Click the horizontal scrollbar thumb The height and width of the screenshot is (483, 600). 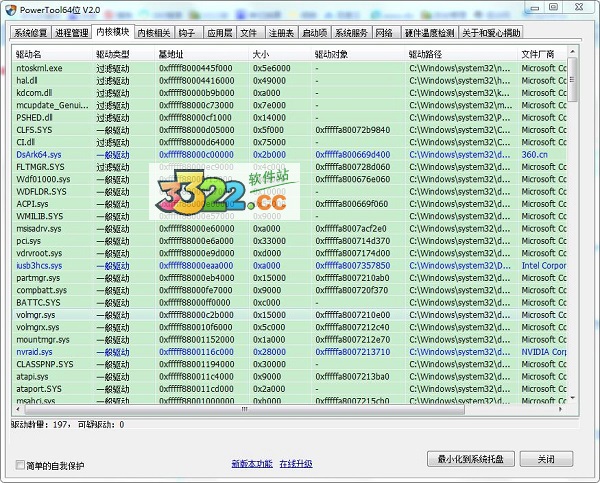245,409
